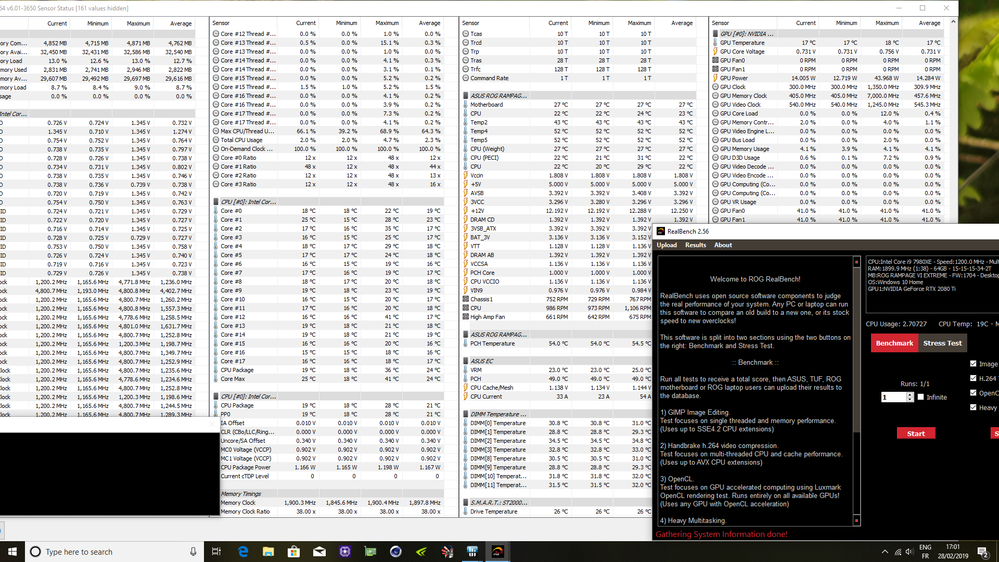999x562 pixels.
Task: Select the GPU Memory Clock row
Action: [827, 96]
